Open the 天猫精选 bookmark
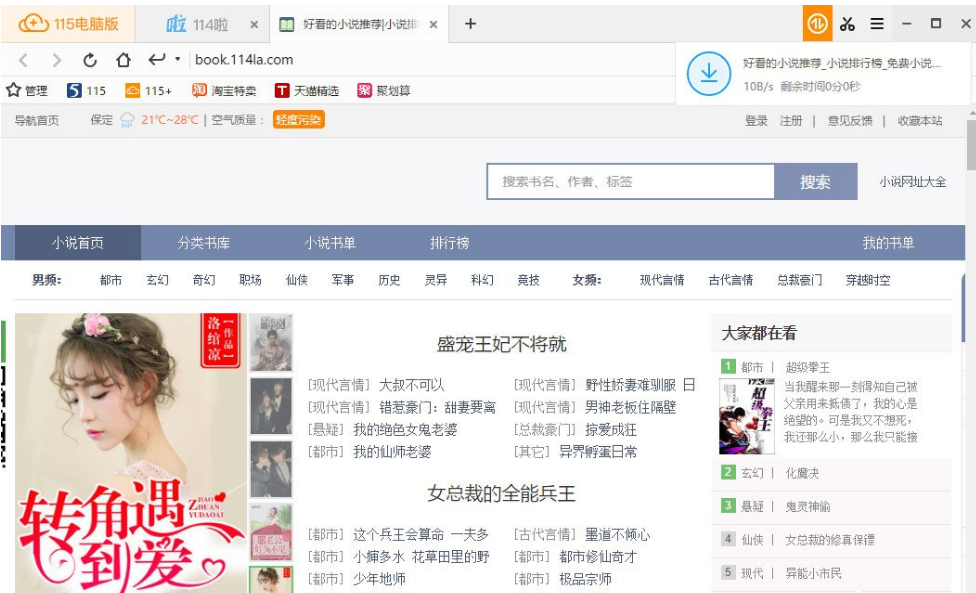976x593 pixels. [307, 91]
